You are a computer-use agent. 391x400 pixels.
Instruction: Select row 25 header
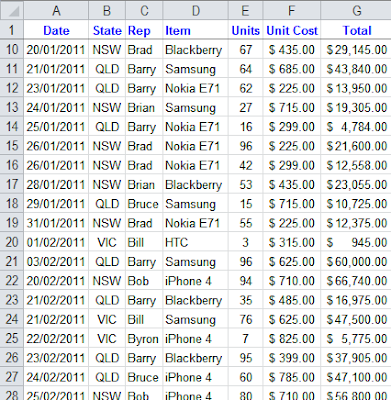[12, 339]
